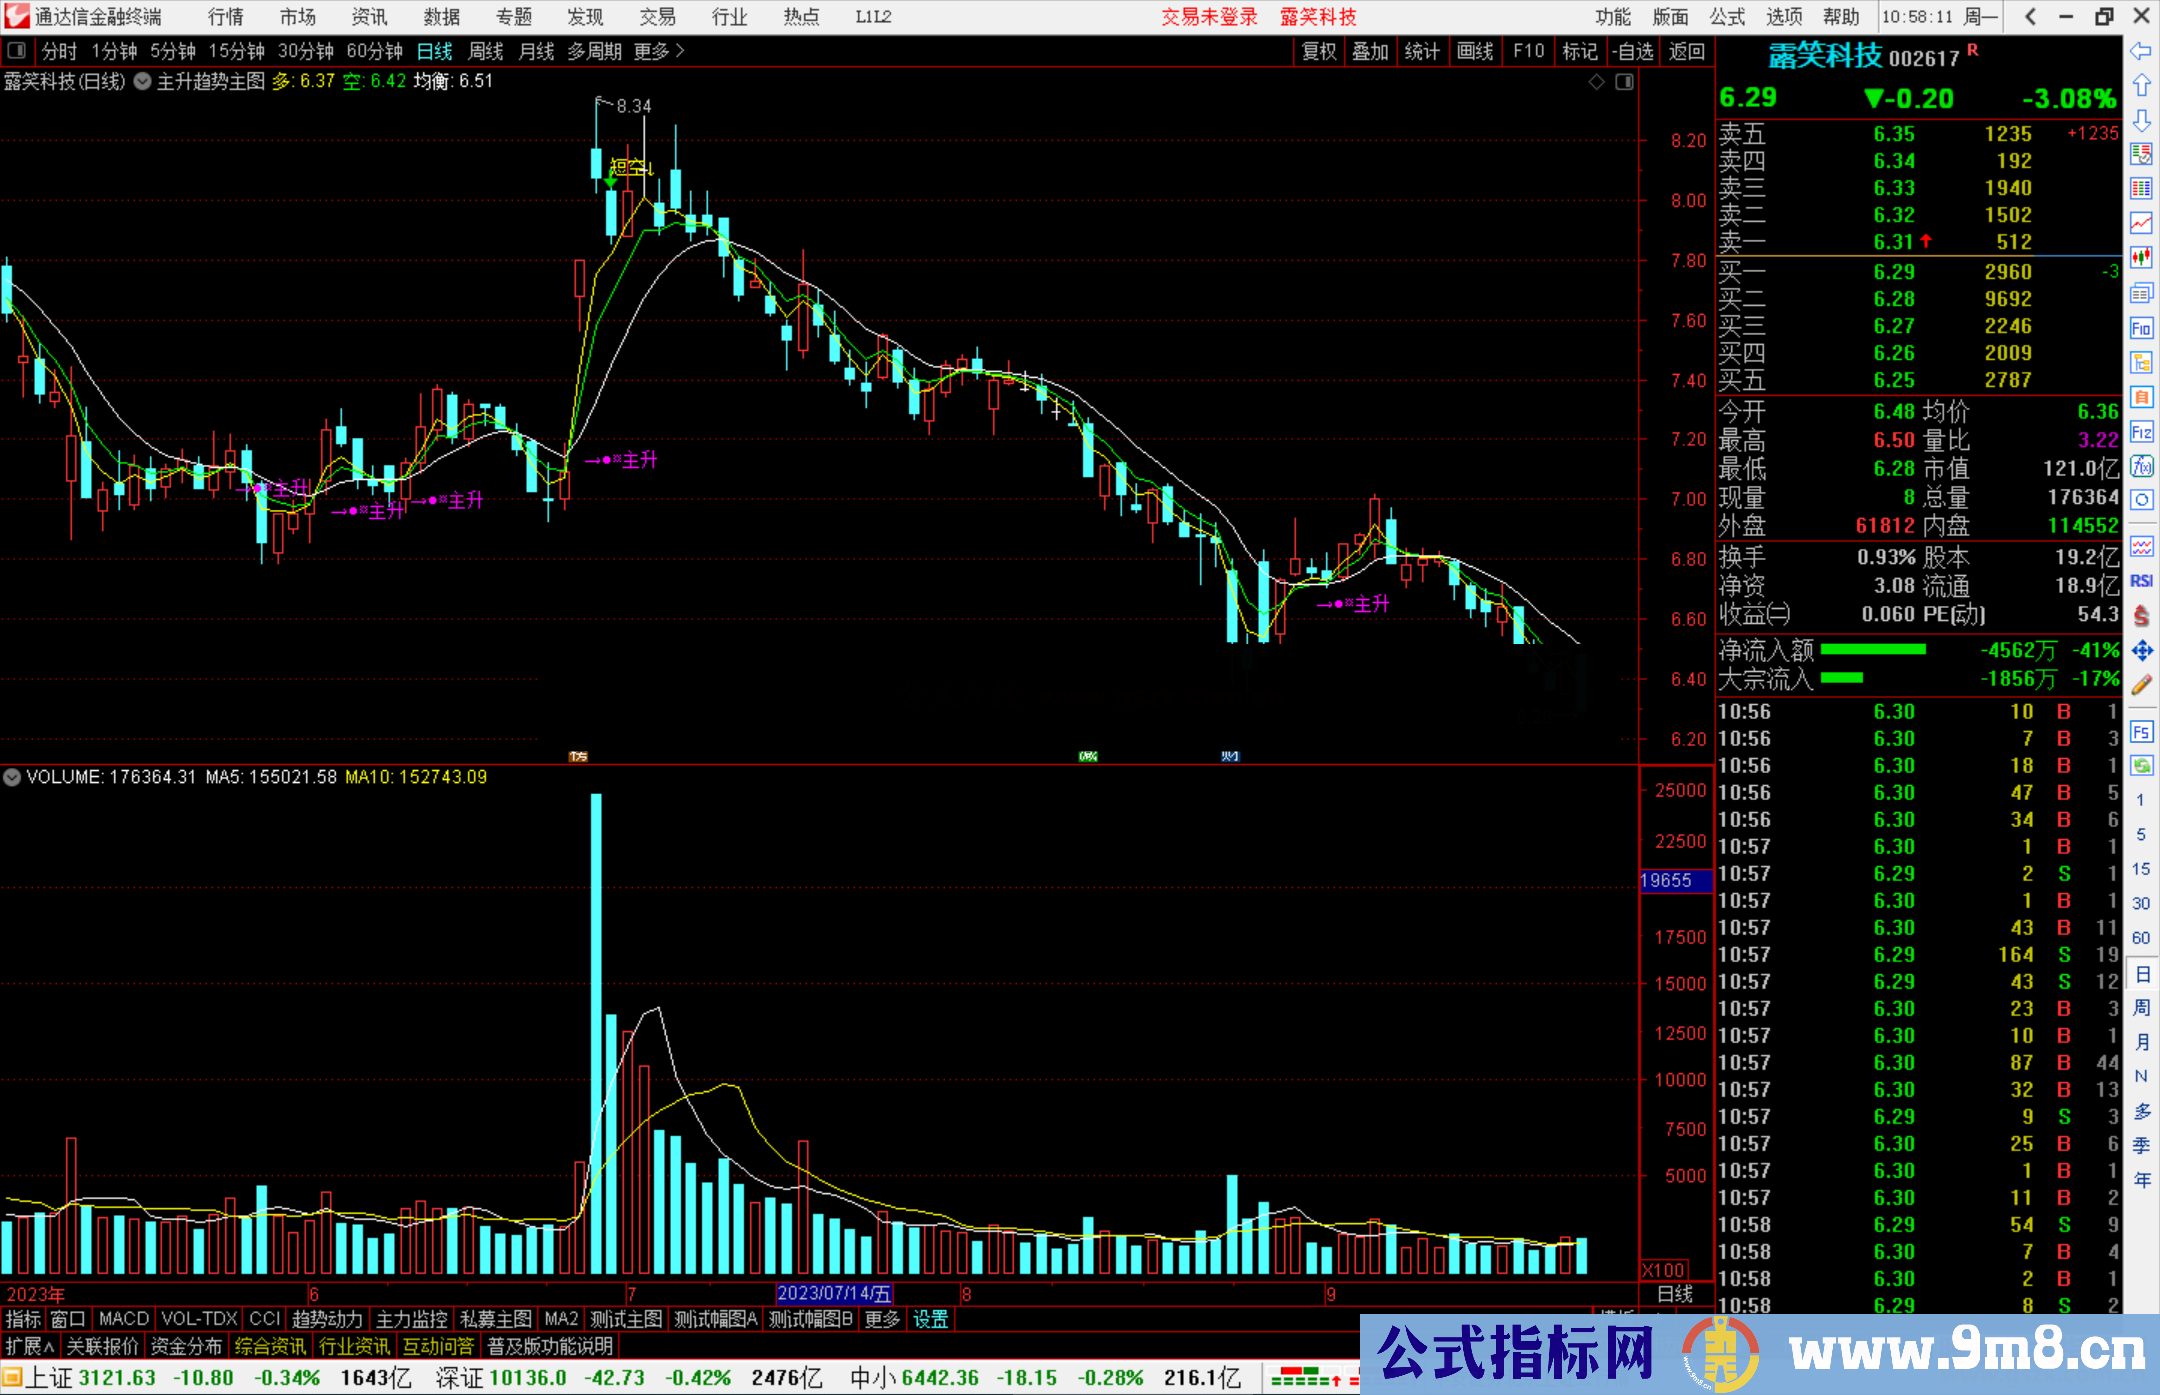This screenshot has width=2160, height=1395.
Task: Click the F12 sidebar icon
Action: coord(2141,432)
